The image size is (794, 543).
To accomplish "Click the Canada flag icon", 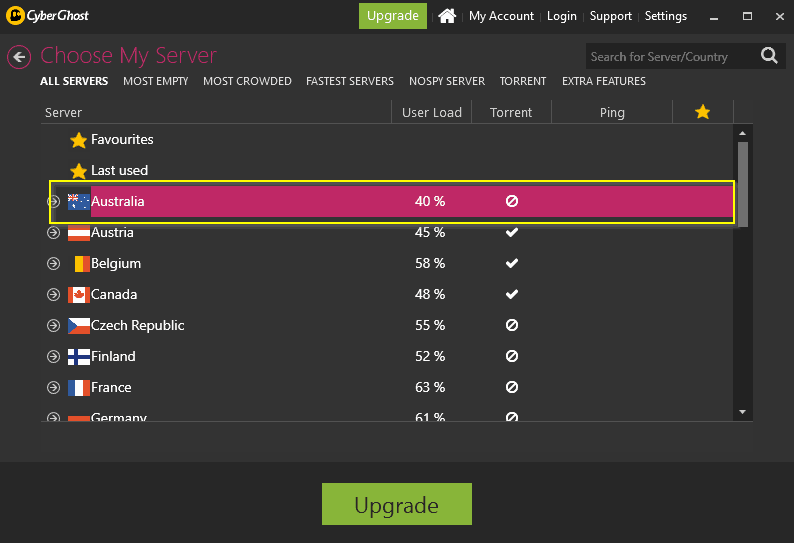I will click(x=79, y=295).
